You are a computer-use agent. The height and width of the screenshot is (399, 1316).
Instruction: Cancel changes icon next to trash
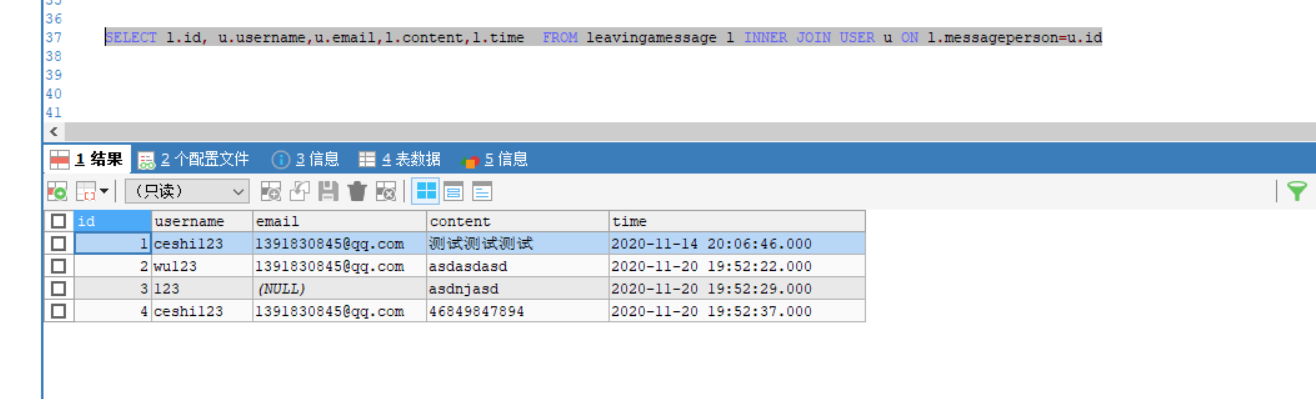pyautogui.click(x=386, y=191)
